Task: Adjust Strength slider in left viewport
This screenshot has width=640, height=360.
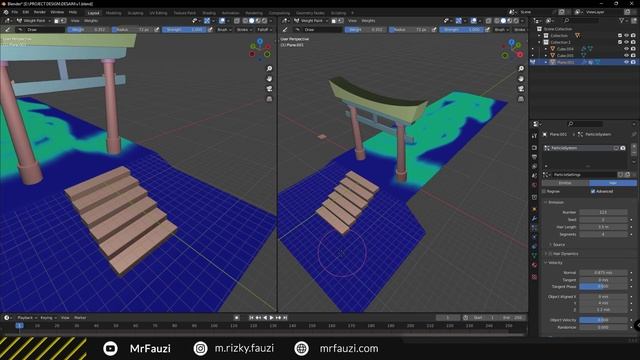Action: [x=184, y=29]
